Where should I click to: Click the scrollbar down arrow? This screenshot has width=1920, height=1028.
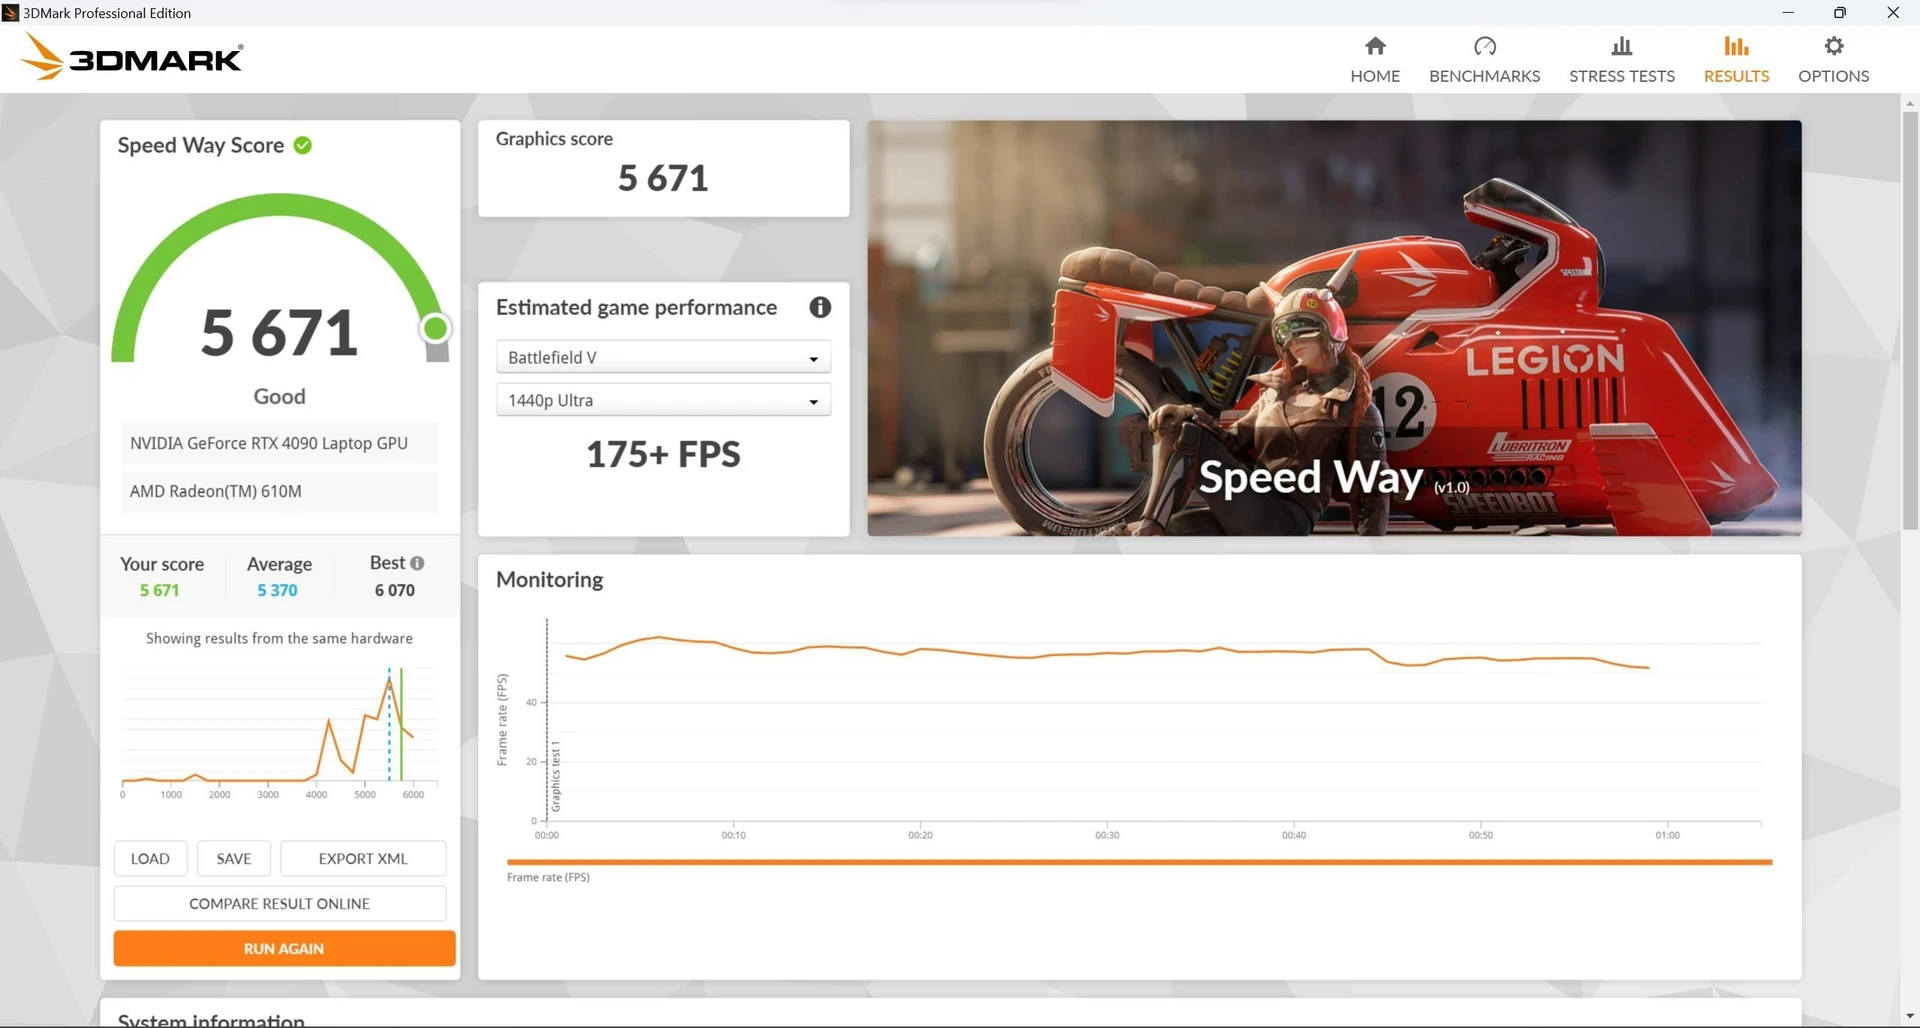click(1909, 1017)
